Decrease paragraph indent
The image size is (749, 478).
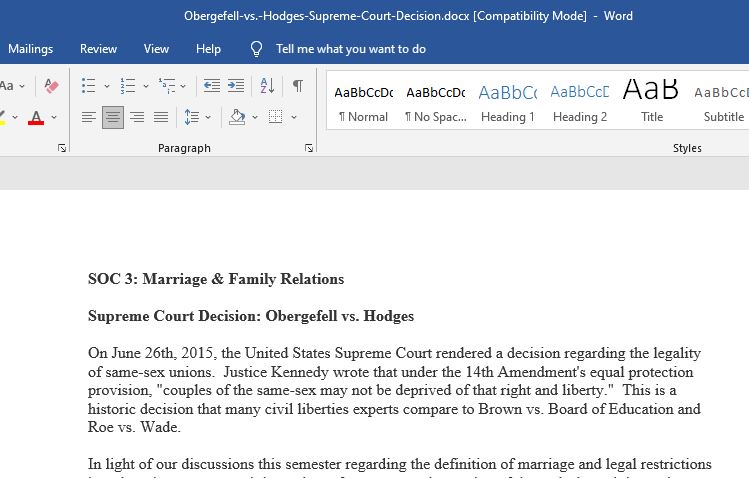[x=212, y=86]
